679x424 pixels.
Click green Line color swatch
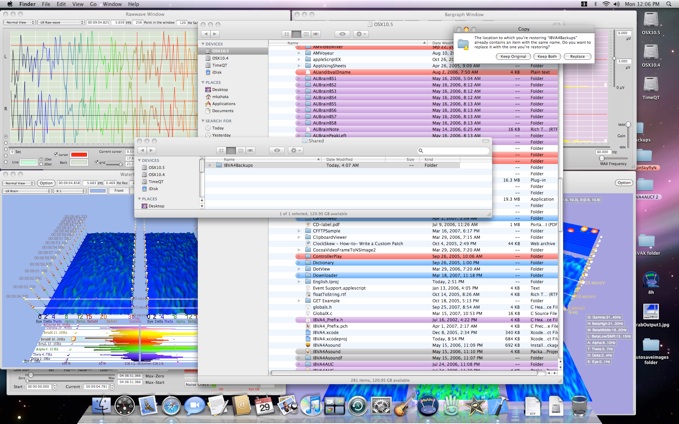29,162
